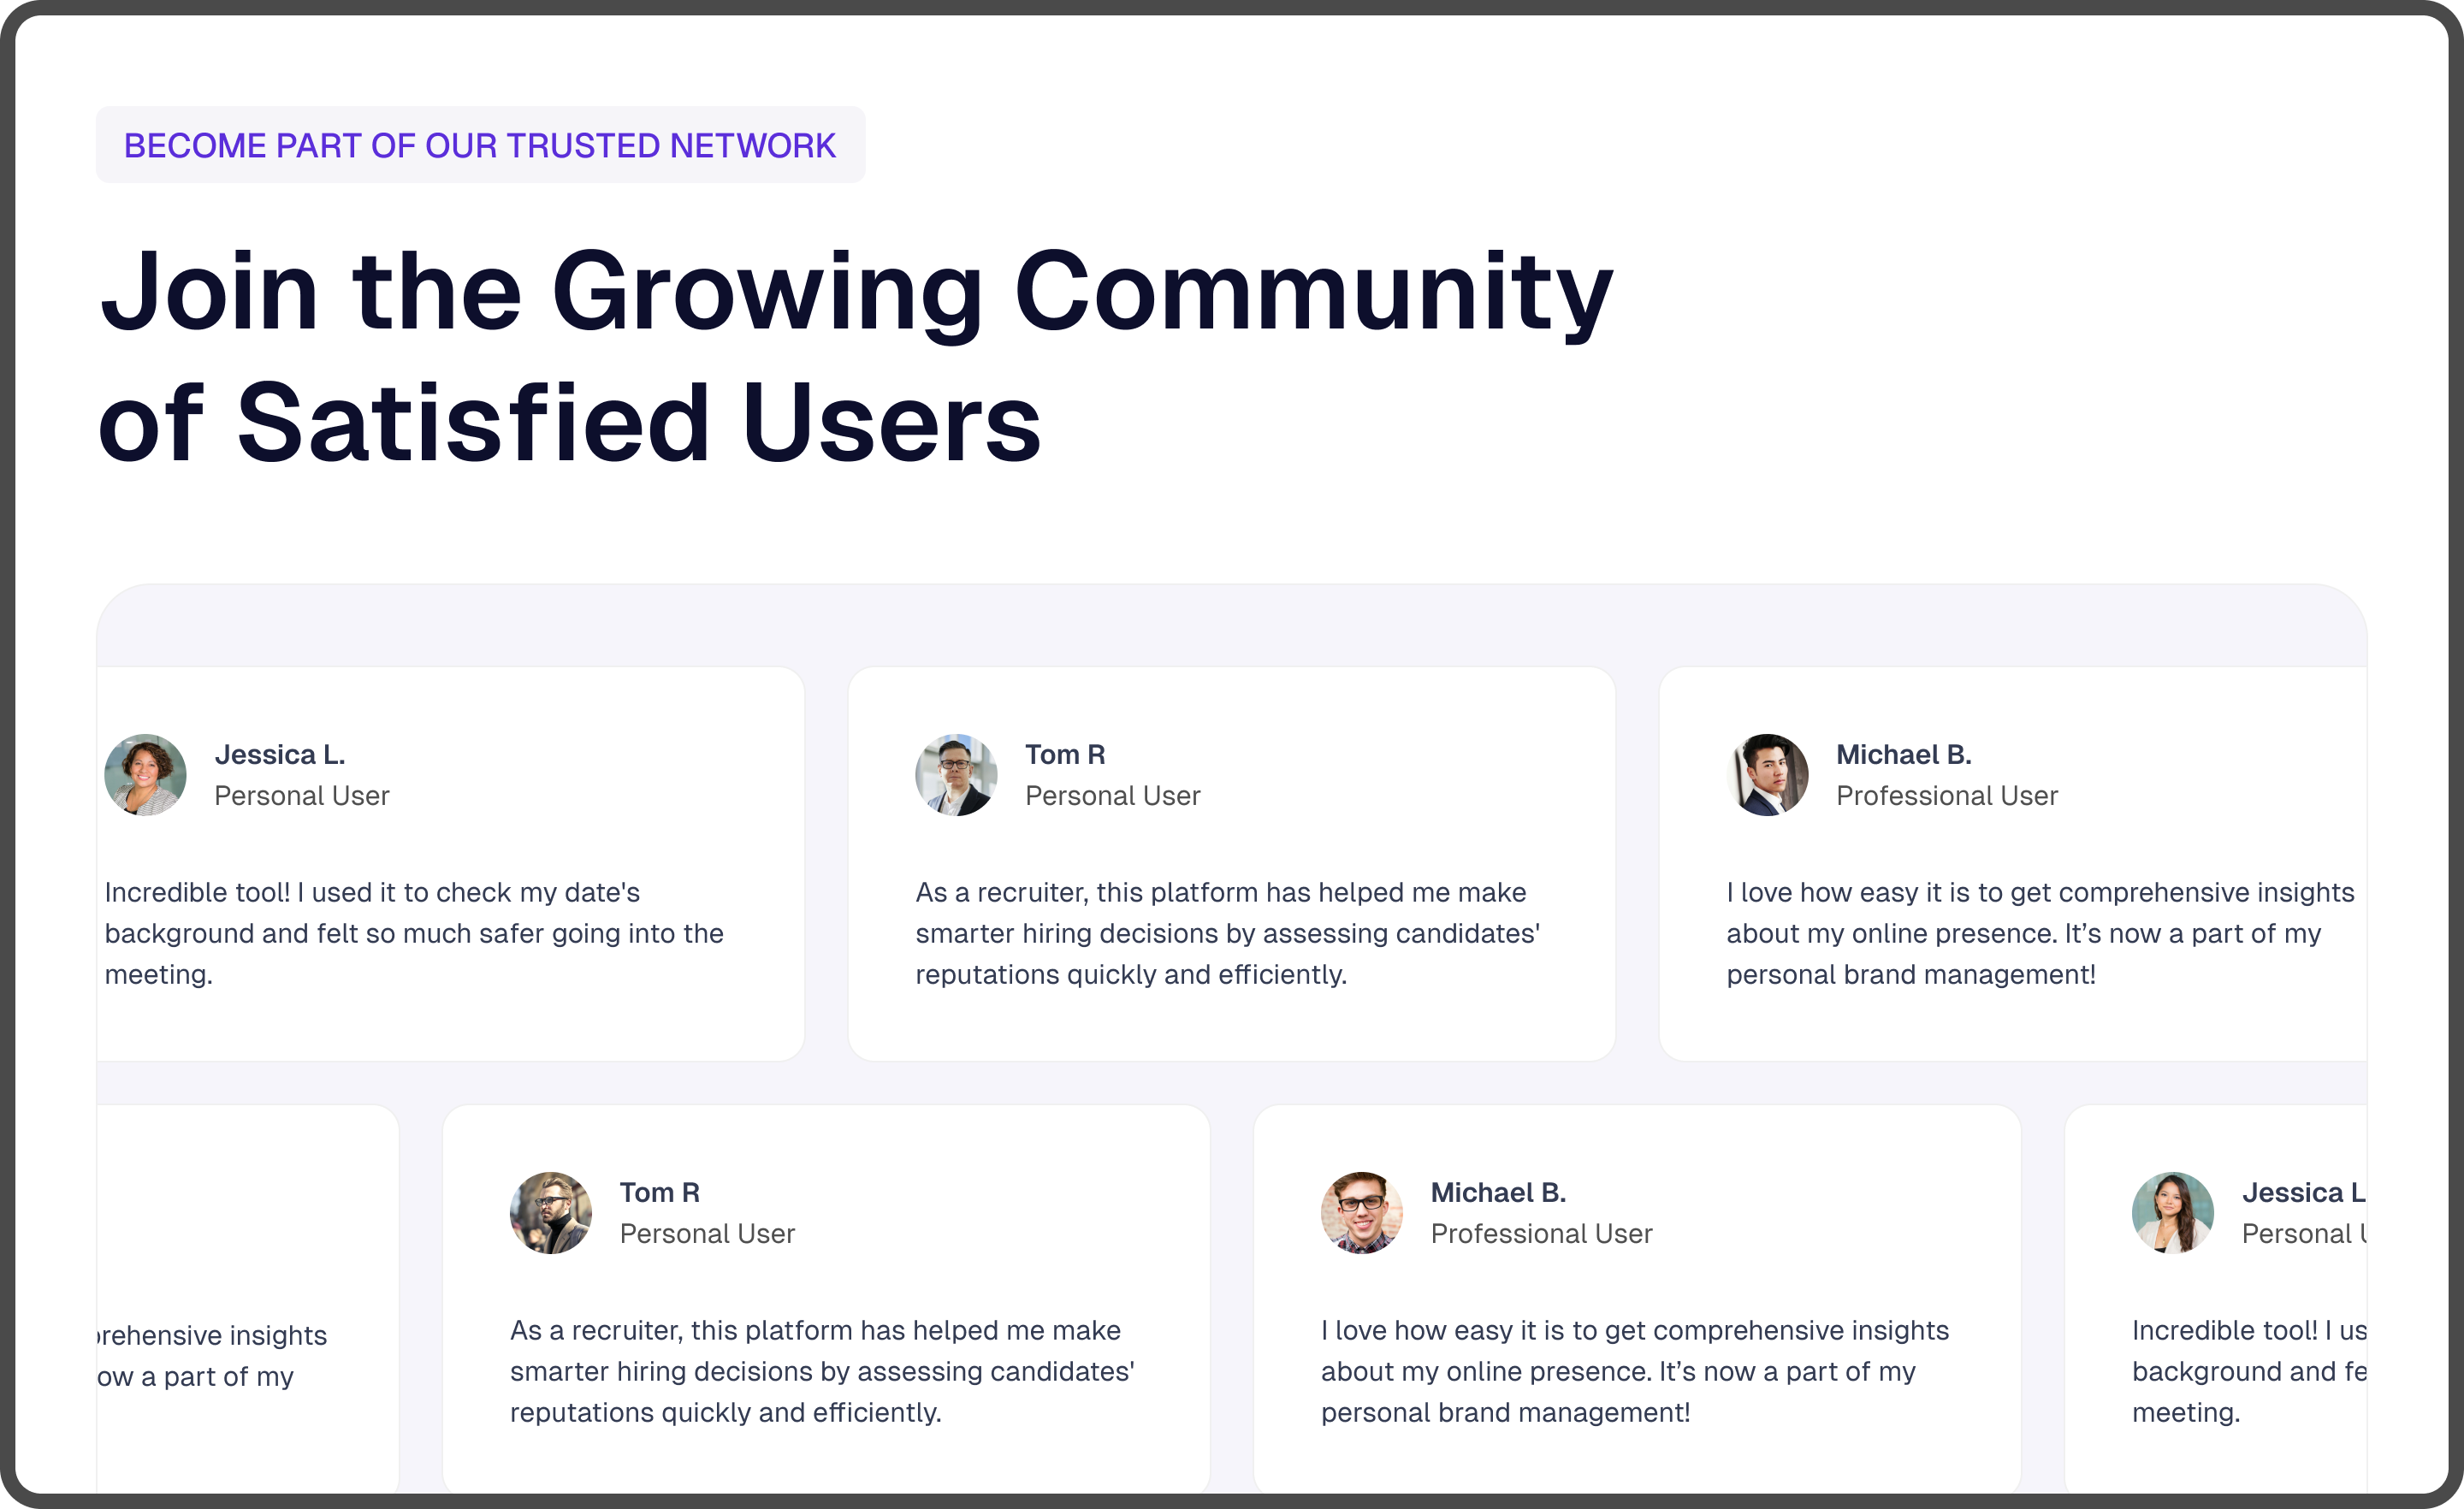Click the bottom-row recruiter testimonial about hiring decisions

[x=822, y=1371]
